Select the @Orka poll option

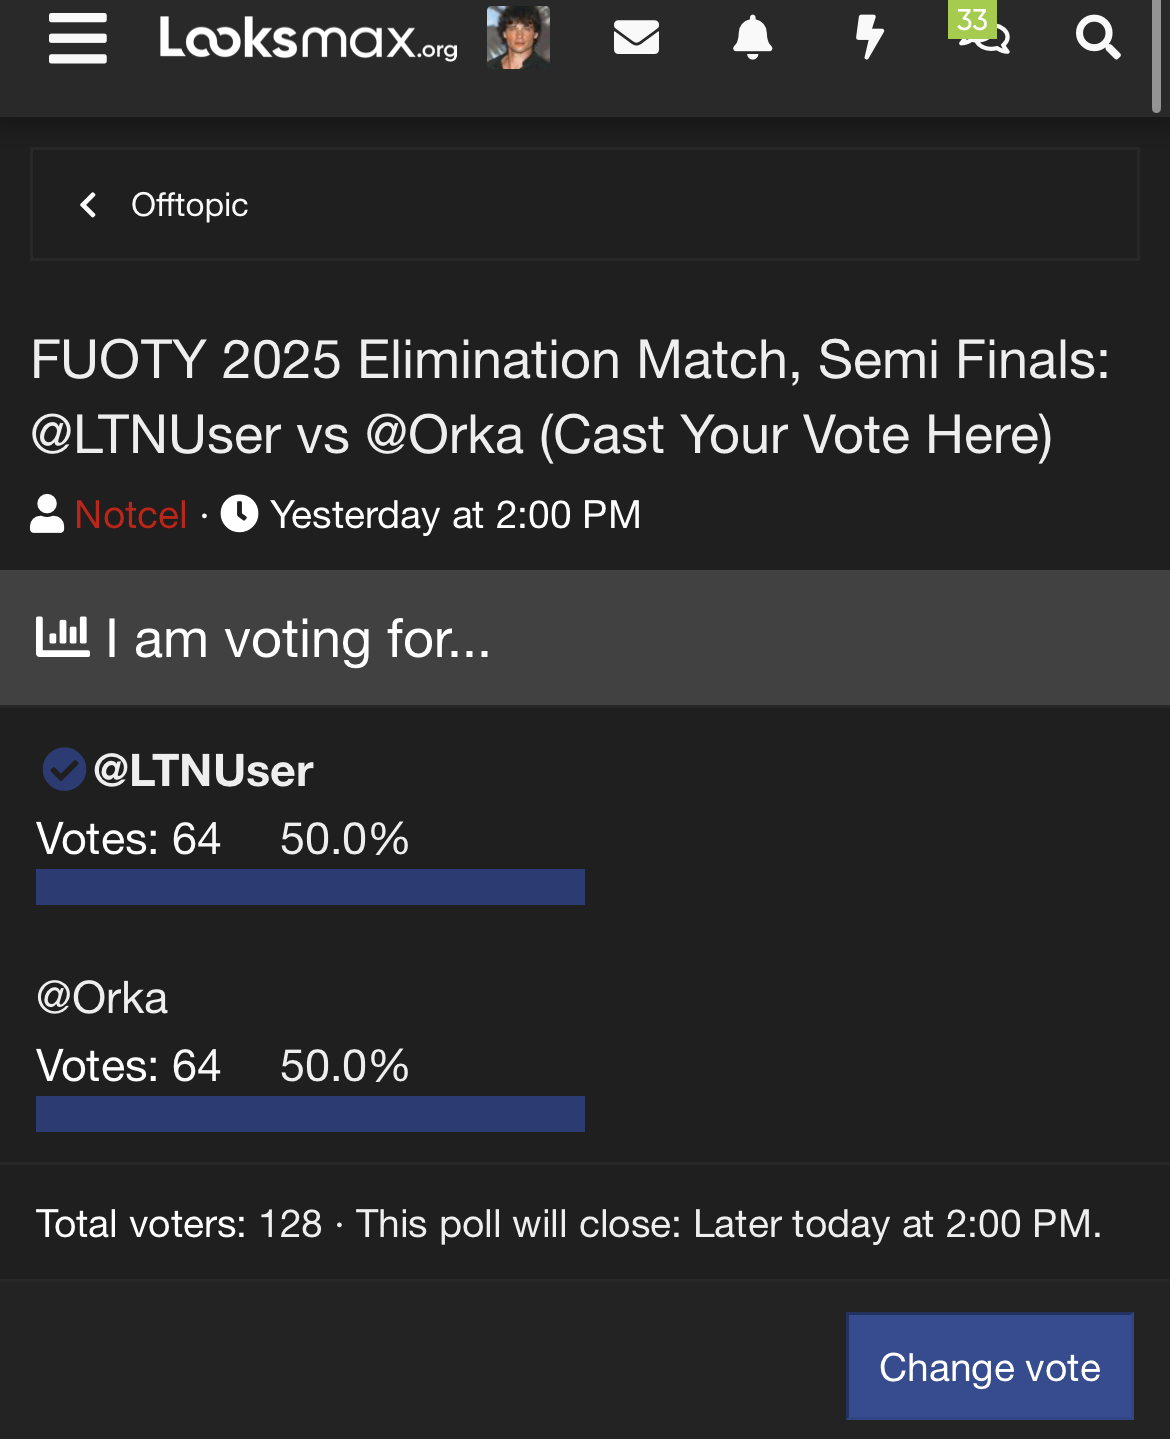(102, 998)
